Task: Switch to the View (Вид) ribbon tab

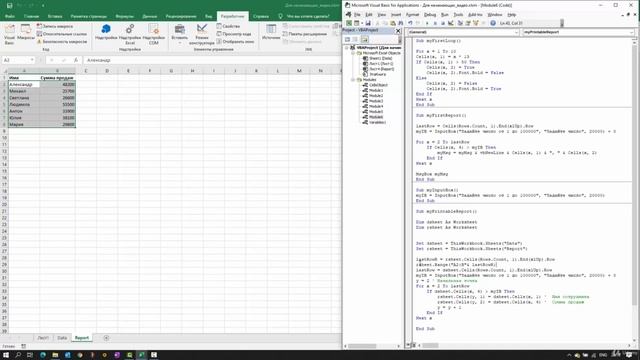Action: (x=209, y=16)
